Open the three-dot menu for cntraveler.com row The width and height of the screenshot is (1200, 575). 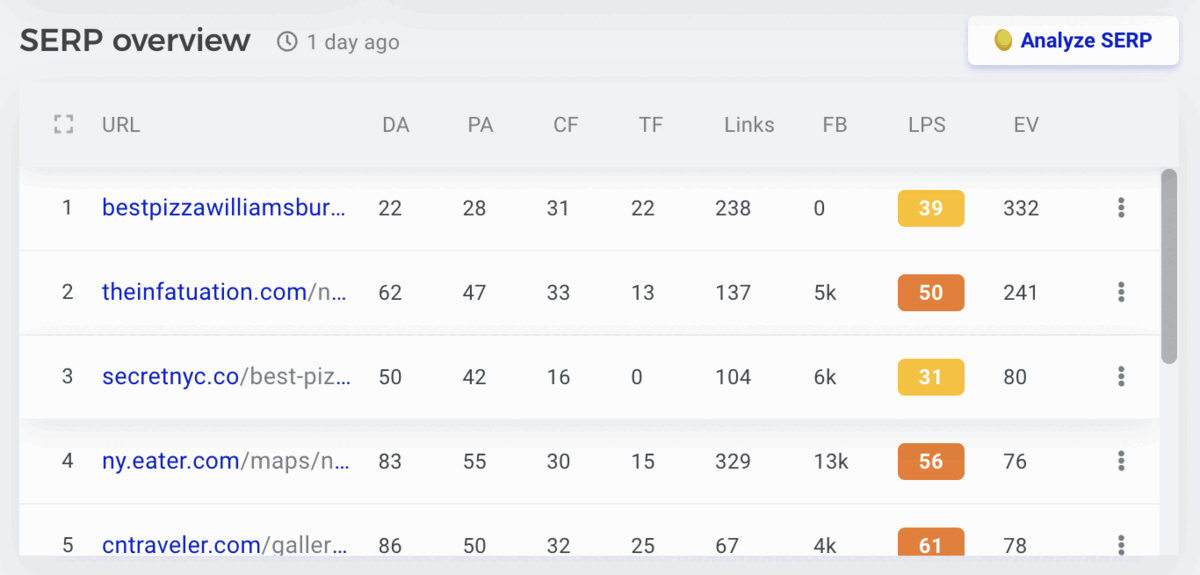click(1121, 544)
